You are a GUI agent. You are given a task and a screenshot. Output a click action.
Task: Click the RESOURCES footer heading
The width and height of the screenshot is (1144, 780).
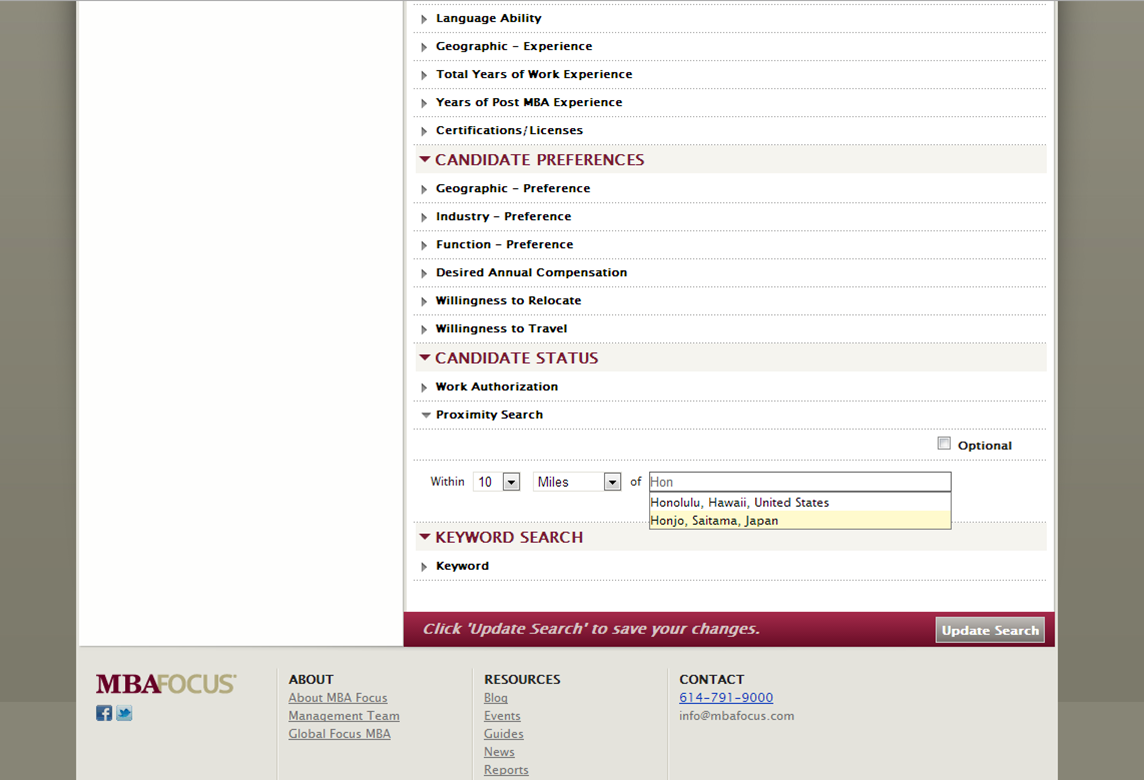pos(522,679)
